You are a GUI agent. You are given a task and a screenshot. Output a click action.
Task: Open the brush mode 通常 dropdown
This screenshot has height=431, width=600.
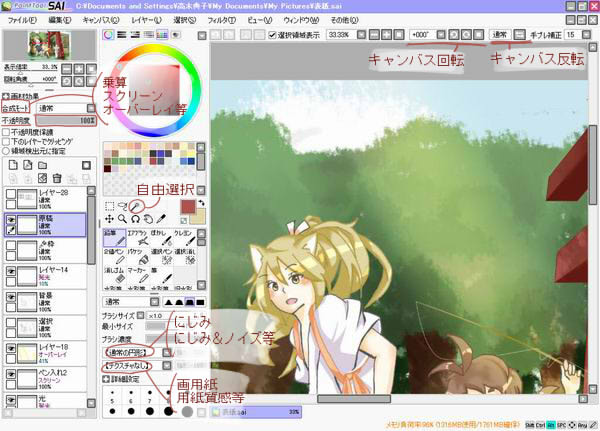click(x=155, y=302)
